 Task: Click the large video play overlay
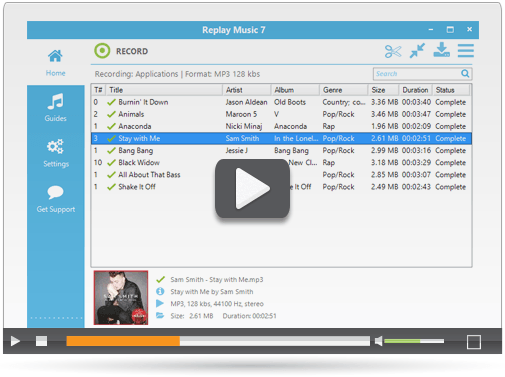pyautogui.click(x=252, y=188)
